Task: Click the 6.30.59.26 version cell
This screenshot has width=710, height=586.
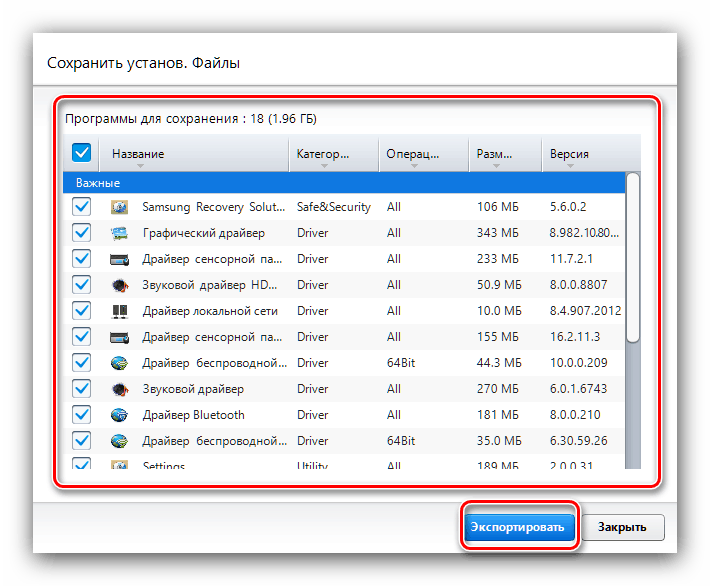Action: pos(578,441)
